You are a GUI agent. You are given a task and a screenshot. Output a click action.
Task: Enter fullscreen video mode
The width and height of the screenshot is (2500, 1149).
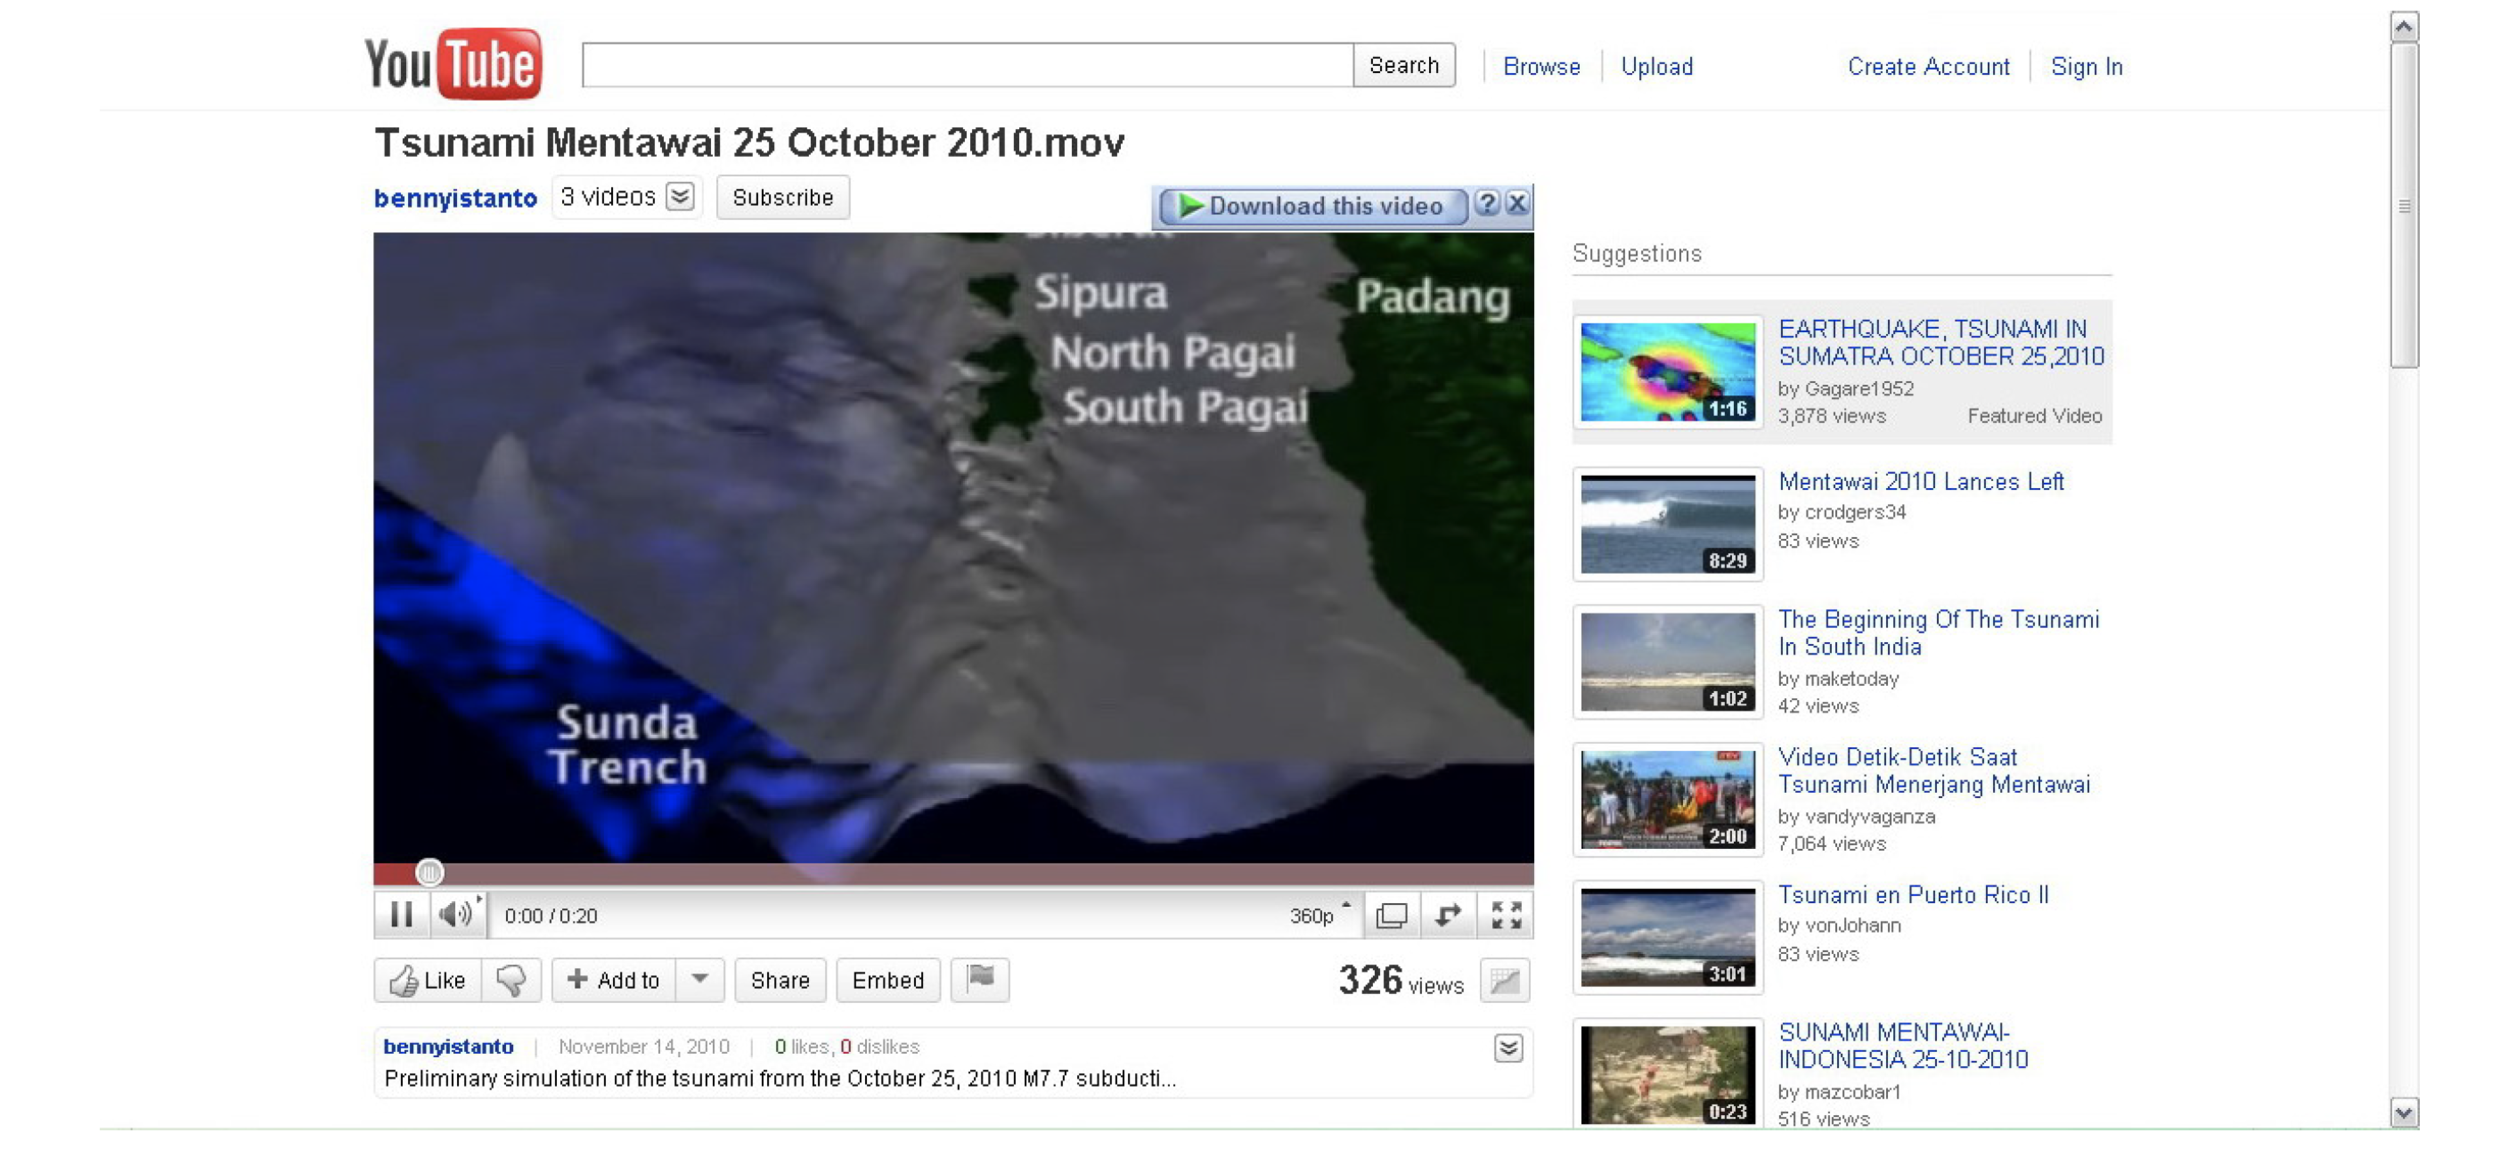[x=1506, y=914]
